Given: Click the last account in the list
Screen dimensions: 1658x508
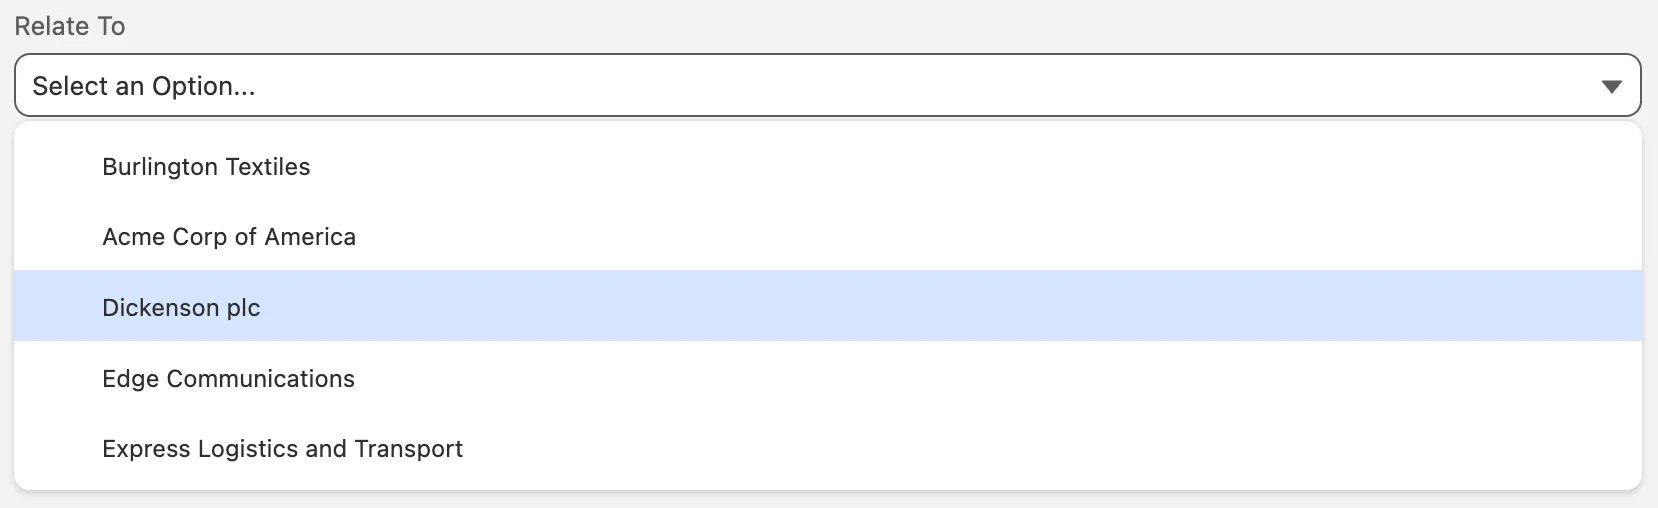Looking at the screenshot, I should click(x=282, y=449).
